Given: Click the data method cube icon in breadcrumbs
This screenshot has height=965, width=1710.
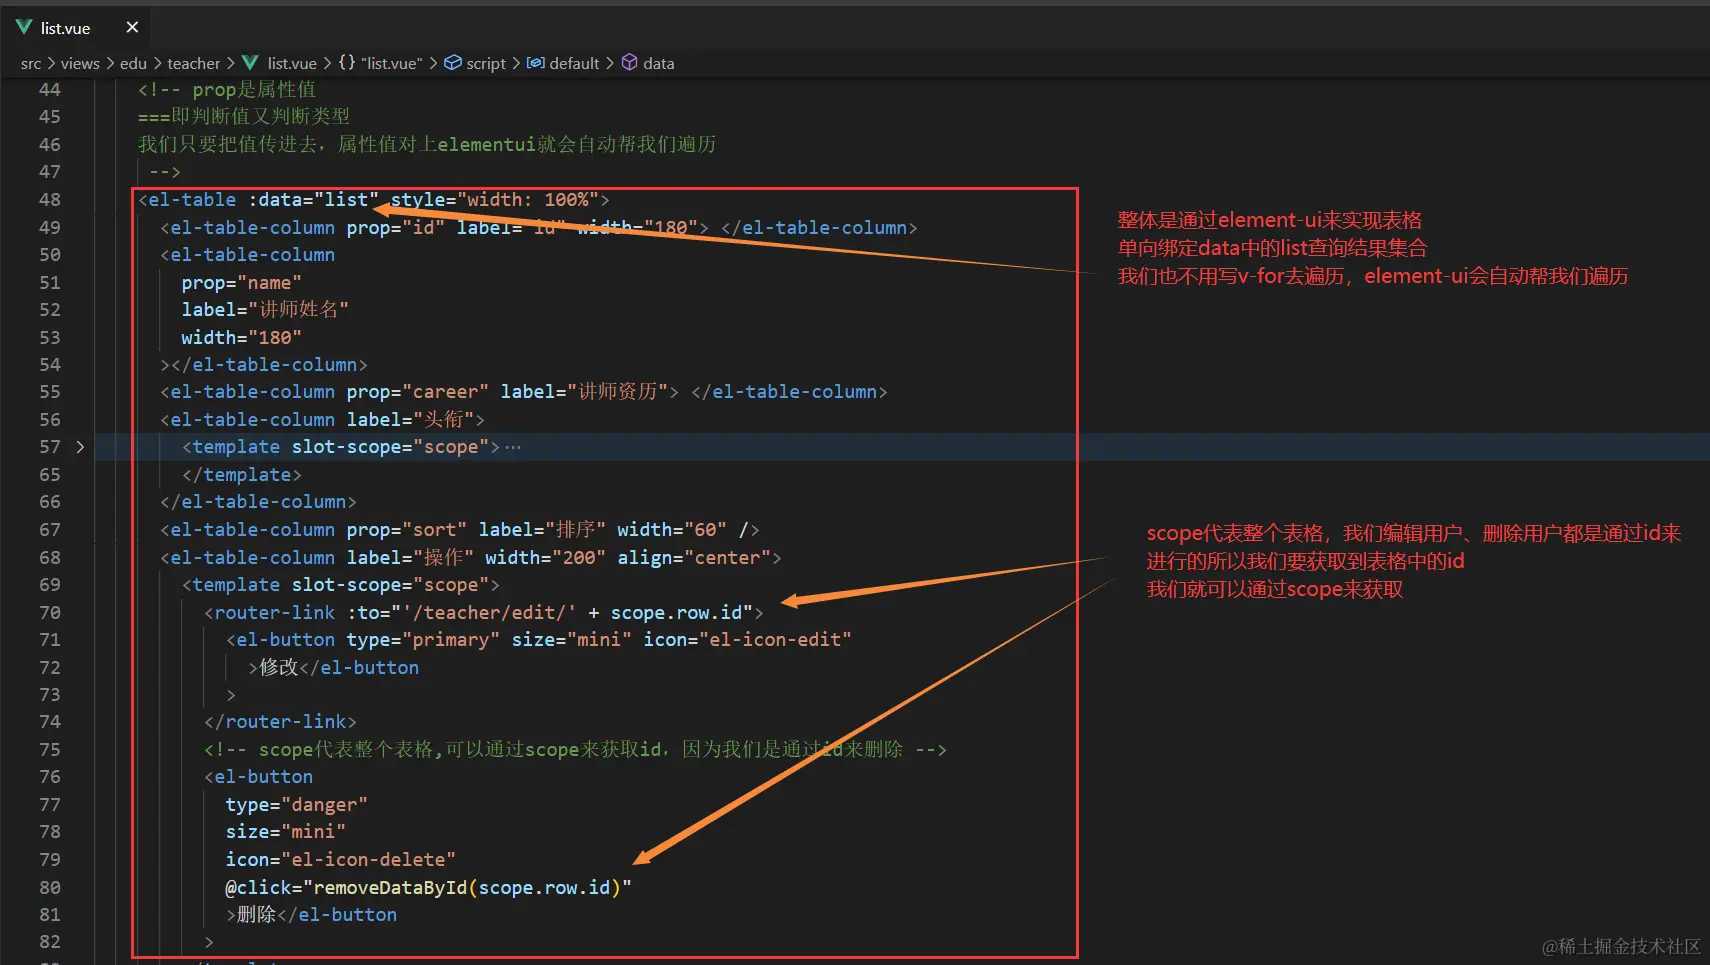Looking at the screenshot, I should point(629,63).
